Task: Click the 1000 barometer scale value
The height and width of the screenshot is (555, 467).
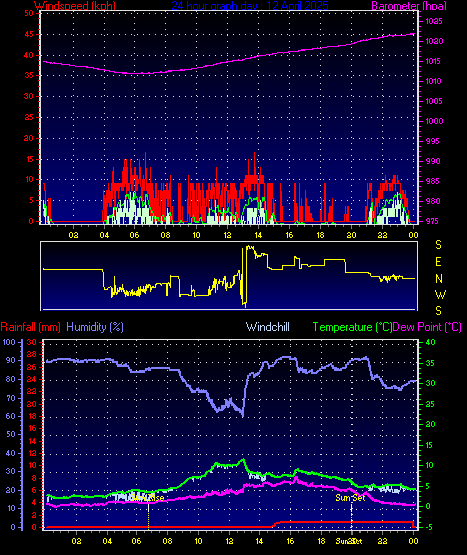Action: pos(434,121)
